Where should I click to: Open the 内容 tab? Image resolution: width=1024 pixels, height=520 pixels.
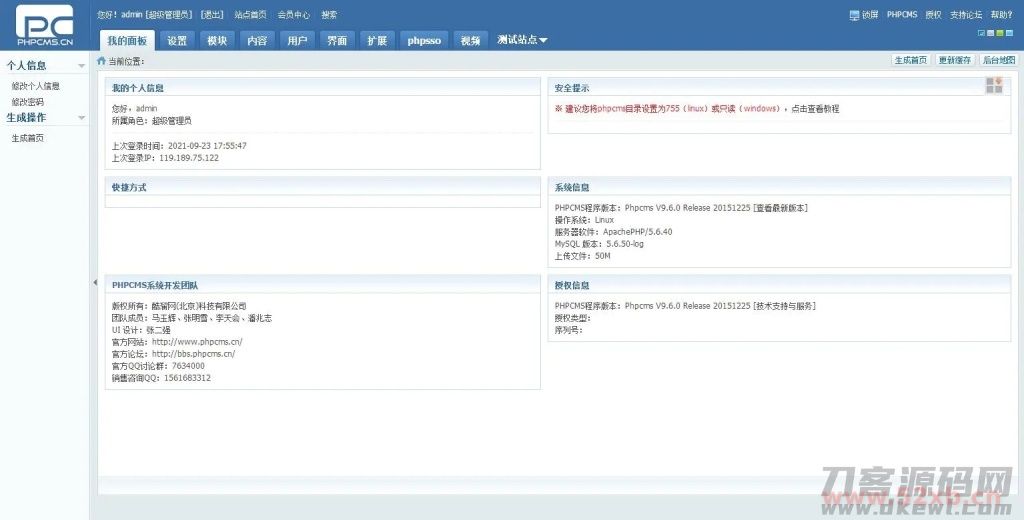257,41
